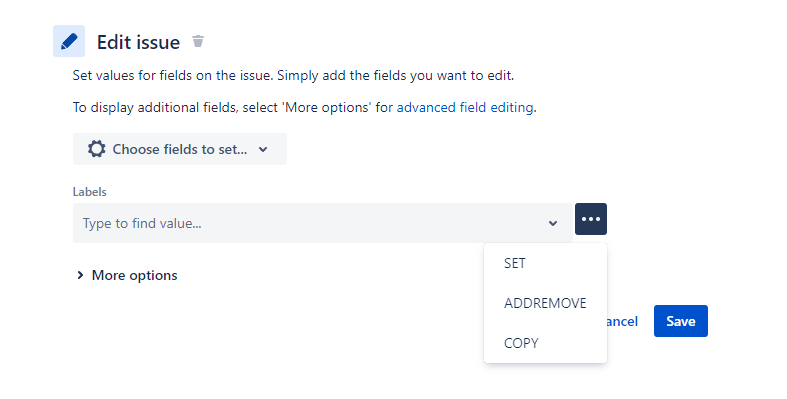Click the 'To display additional fields' sentence
Viewport: 787px width, 399px height.
coord(305,107)
